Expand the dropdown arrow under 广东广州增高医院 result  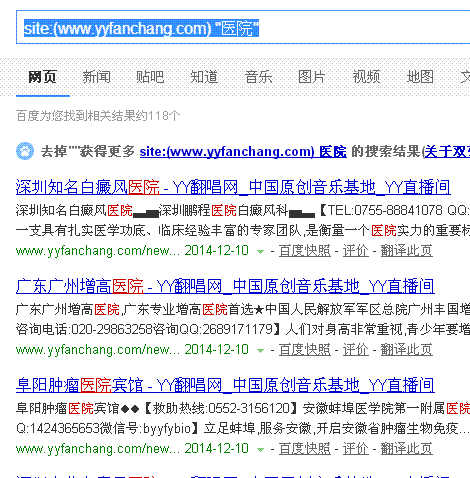pos(260,351)
